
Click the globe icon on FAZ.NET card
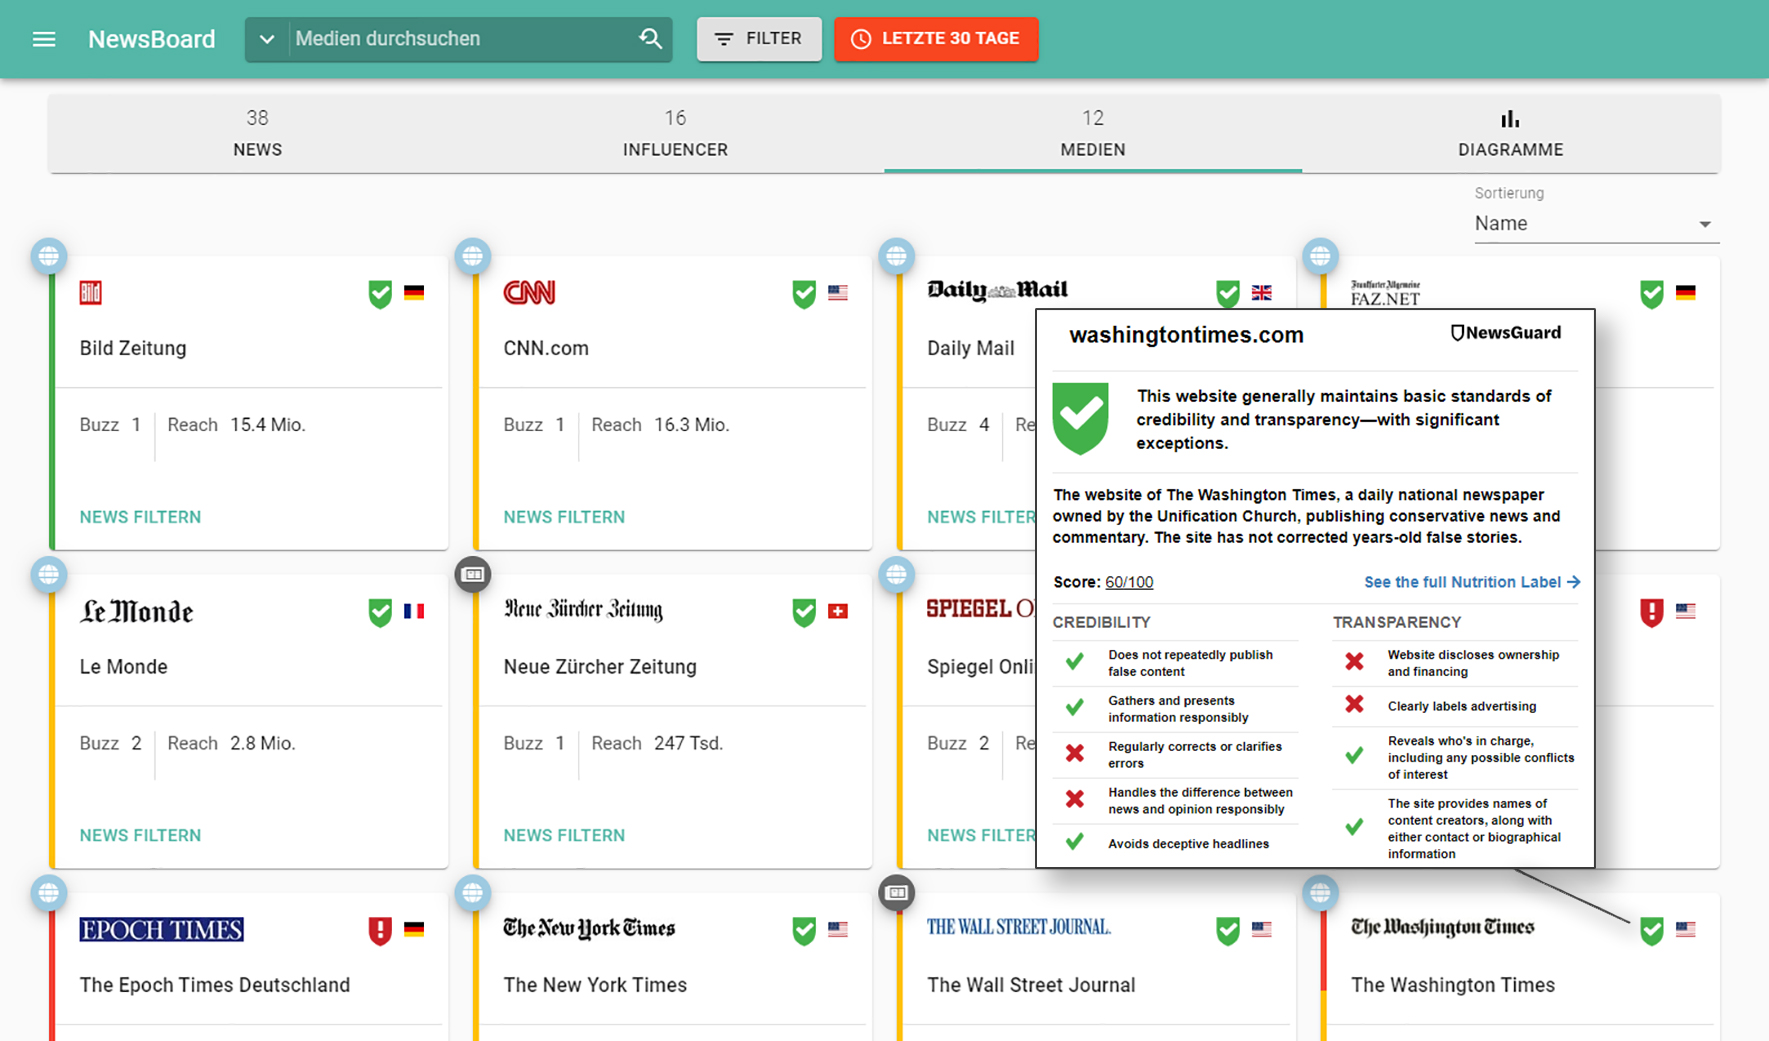[x=1321, y=256]
